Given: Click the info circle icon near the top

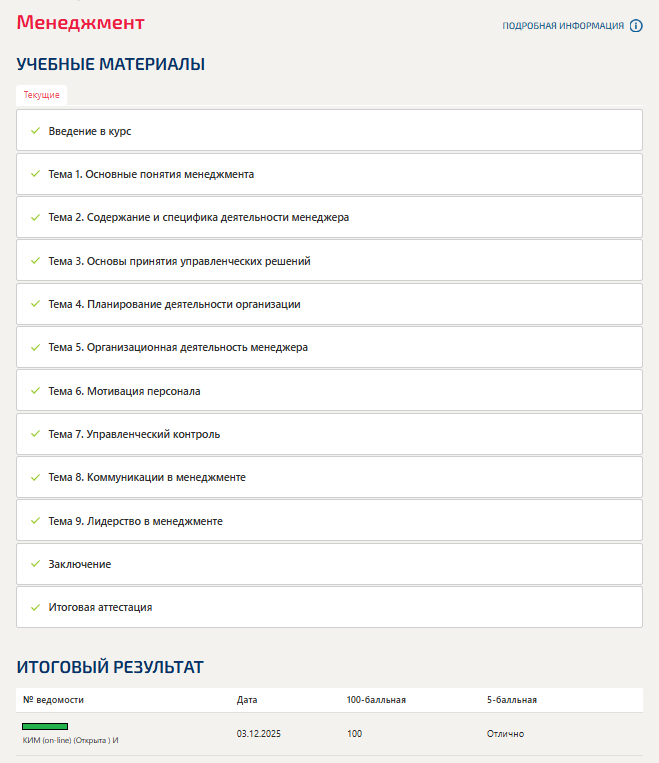Looking at the screenshot, I should pyautogui.click(x=636, y=26).
